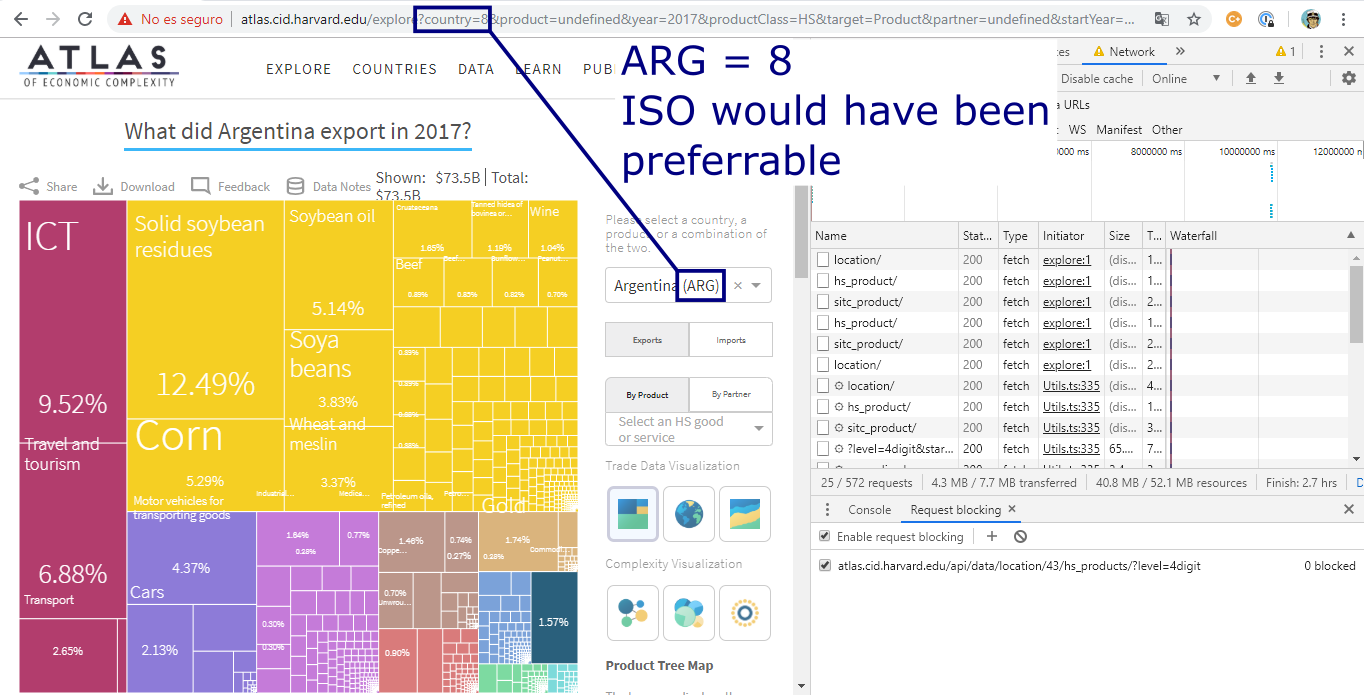Filter requests by Other type
Image resolution: width=1364 pixels, height=695 pixels.
click(1167, 129)
